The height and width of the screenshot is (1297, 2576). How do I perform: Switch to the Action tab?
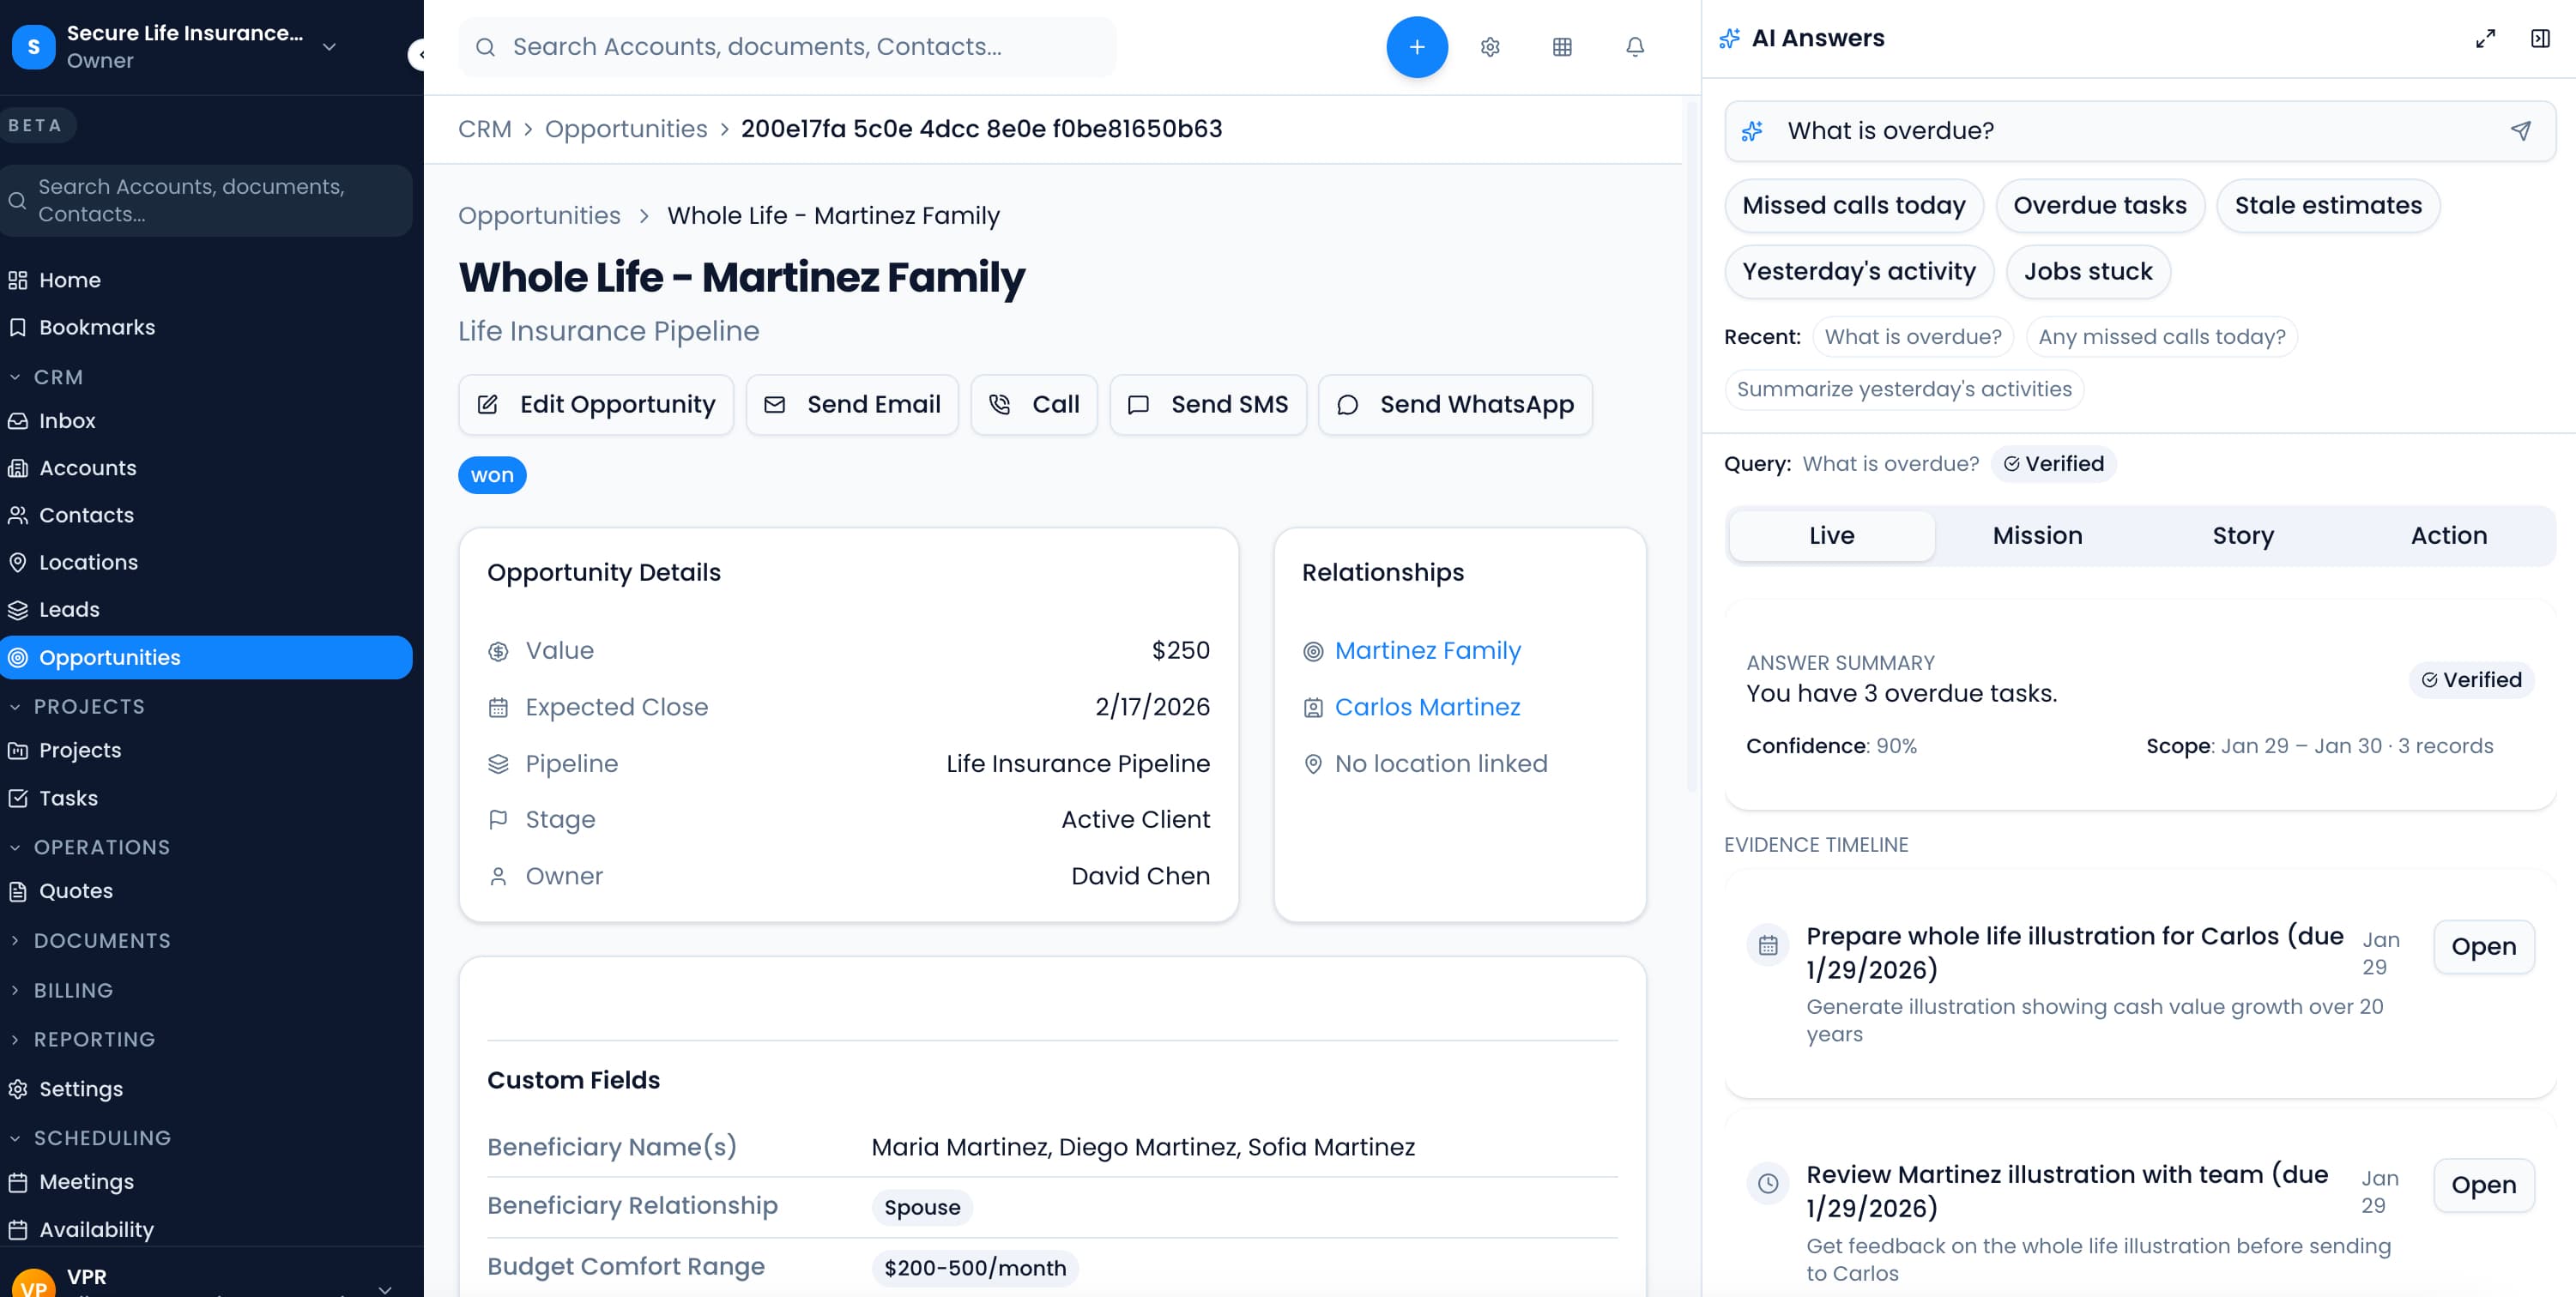pyautogui.click(x=2448, y=535)
